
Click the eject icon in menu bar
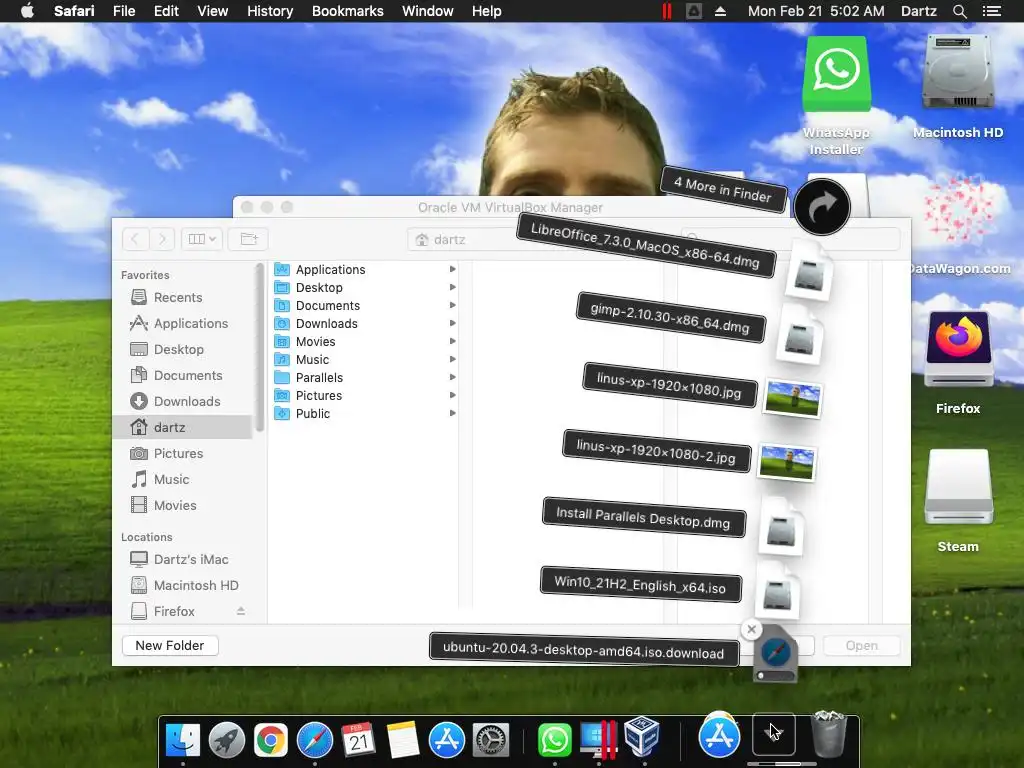720,11
